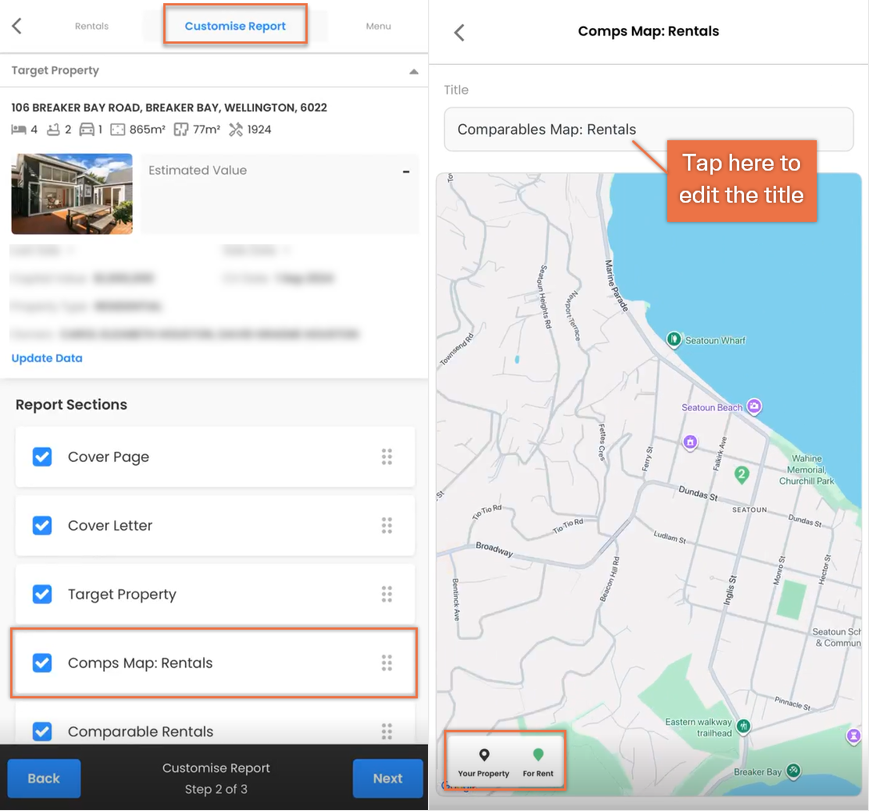Click the garage icon showing 1
This screenshot has width=869, height=811.
[x=87, y=130]
